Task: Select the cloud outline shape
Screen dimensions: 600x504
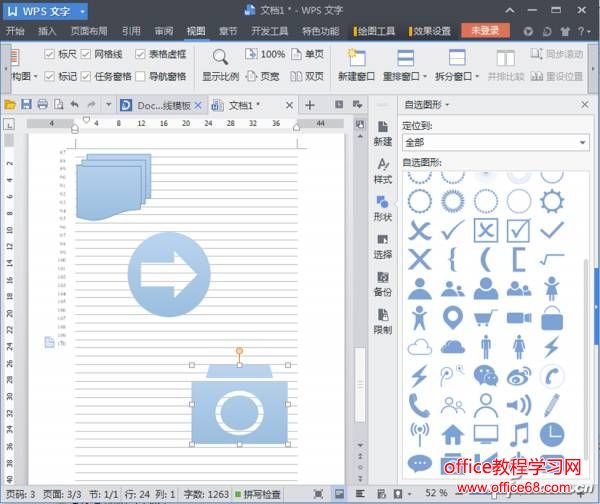Action: pos(420,347)
